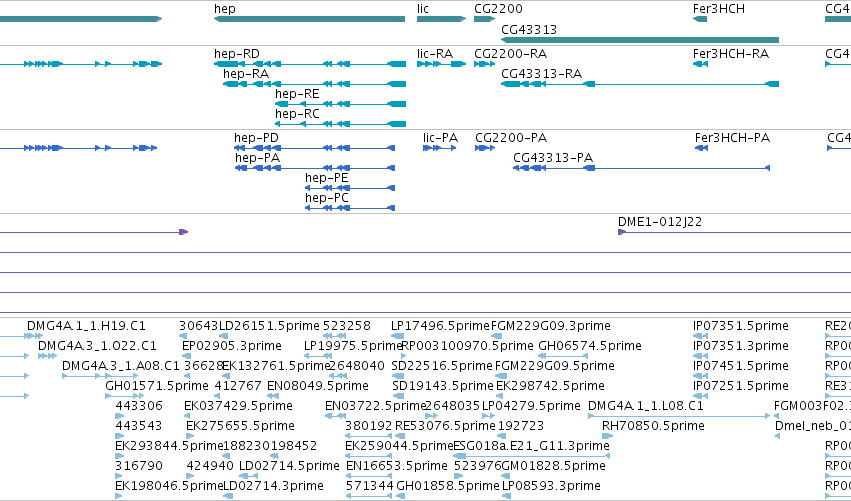Image resolution: width=851 pixels, height=501 pixels.
Task: Select EST EN16653.5prime
Action: (x=369, y=477)
